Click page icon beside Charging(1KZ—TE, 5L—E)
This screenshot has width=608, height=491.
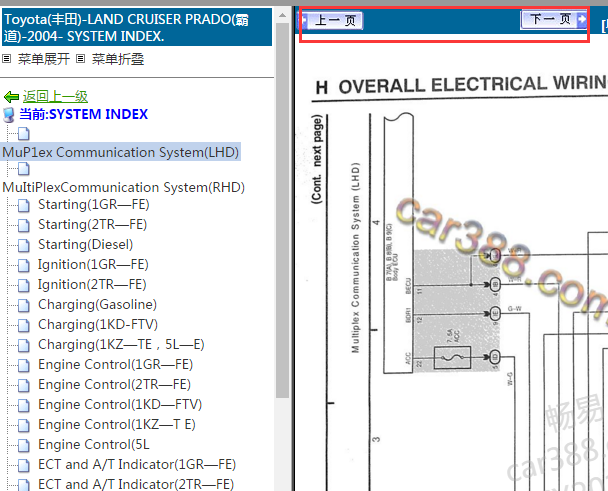[24, 345]
